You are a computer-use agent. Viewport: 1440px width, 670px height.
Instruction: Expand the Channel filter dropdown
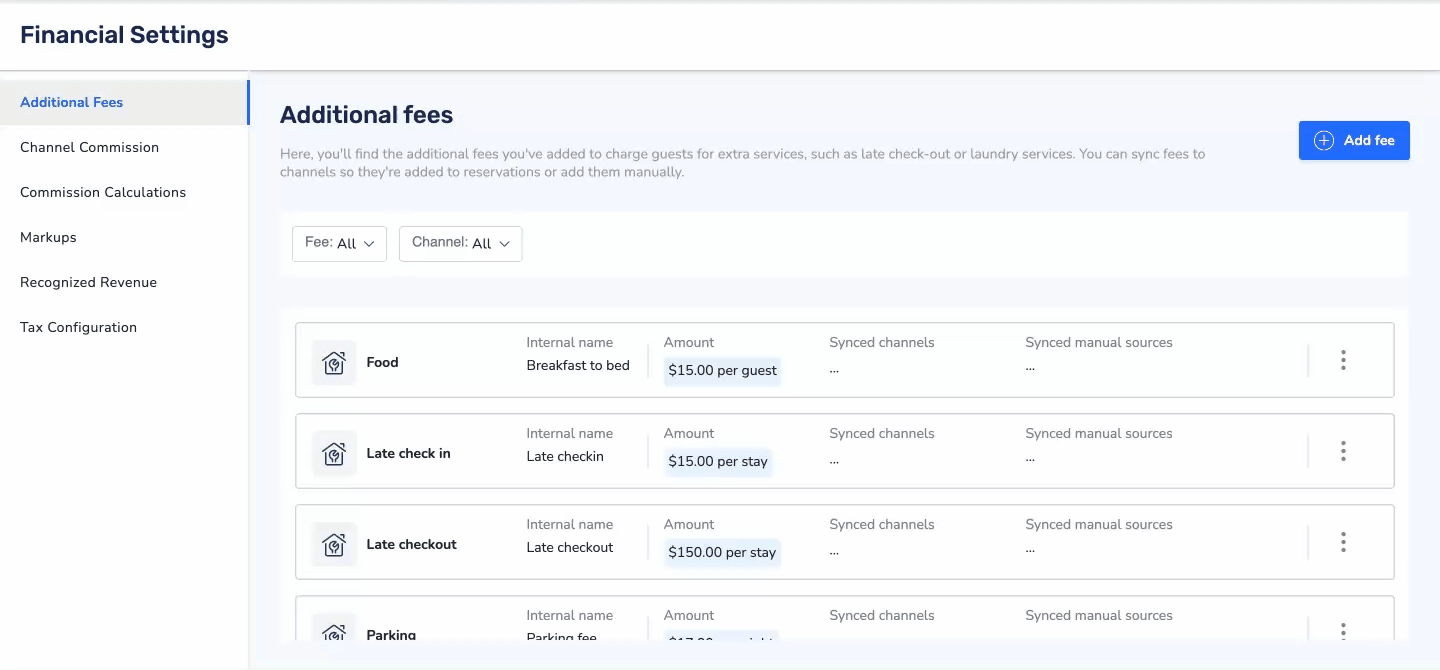pyautogui.click(x=460, y=243)
